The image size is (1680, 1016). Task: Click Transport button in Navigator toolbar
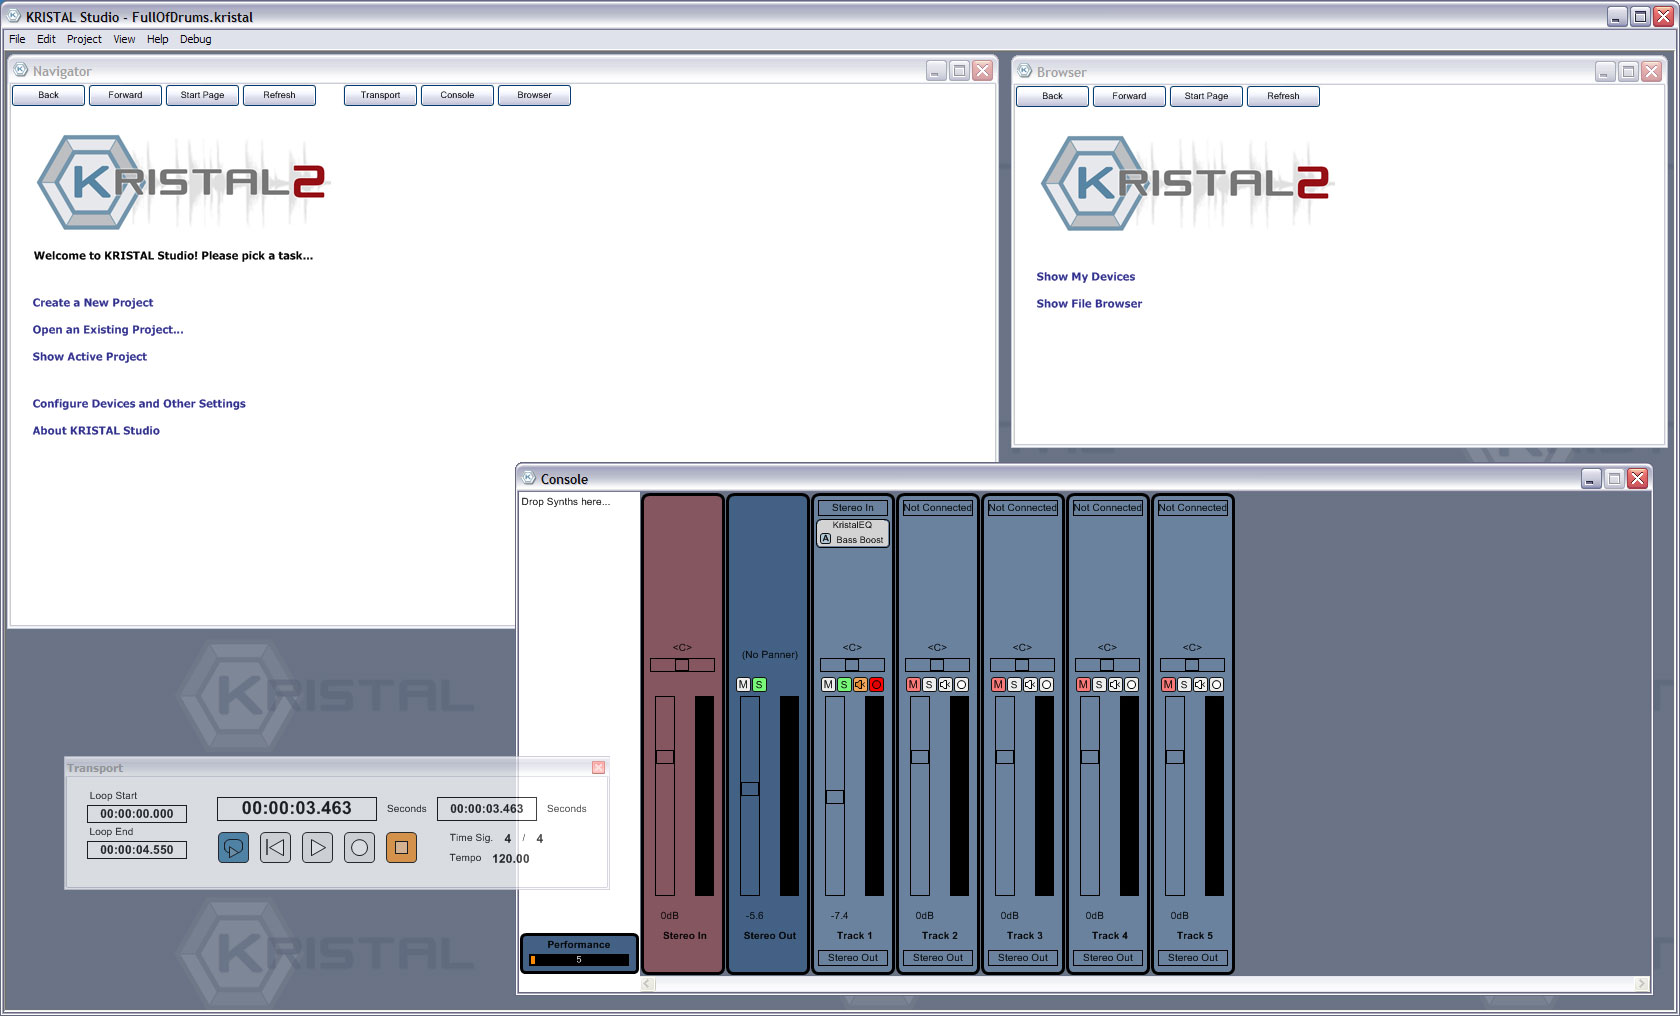tap(380, 95)
